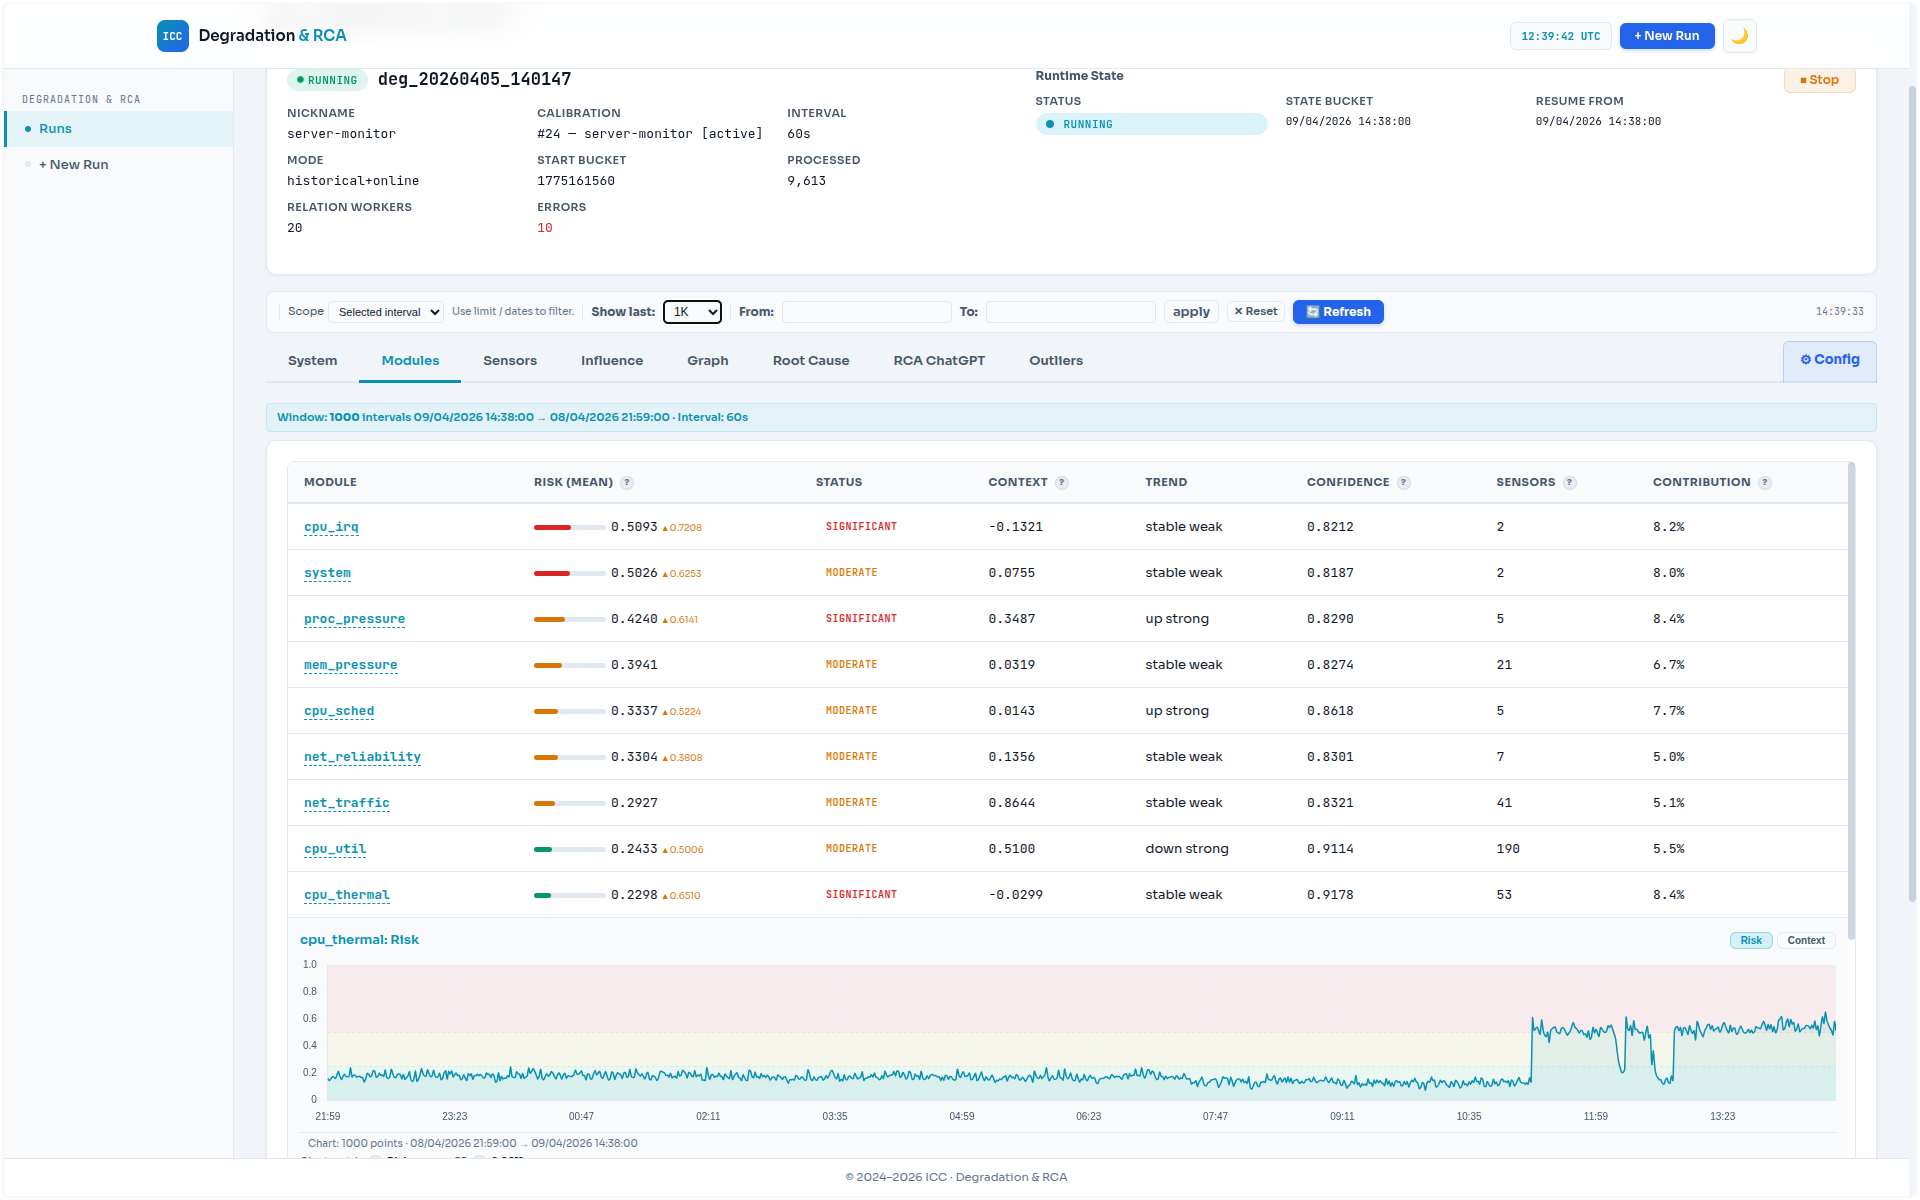The image size is (1920, 1200).
Task: Open the RCA ChatGPT tab
Action: [x=938, y=360]
